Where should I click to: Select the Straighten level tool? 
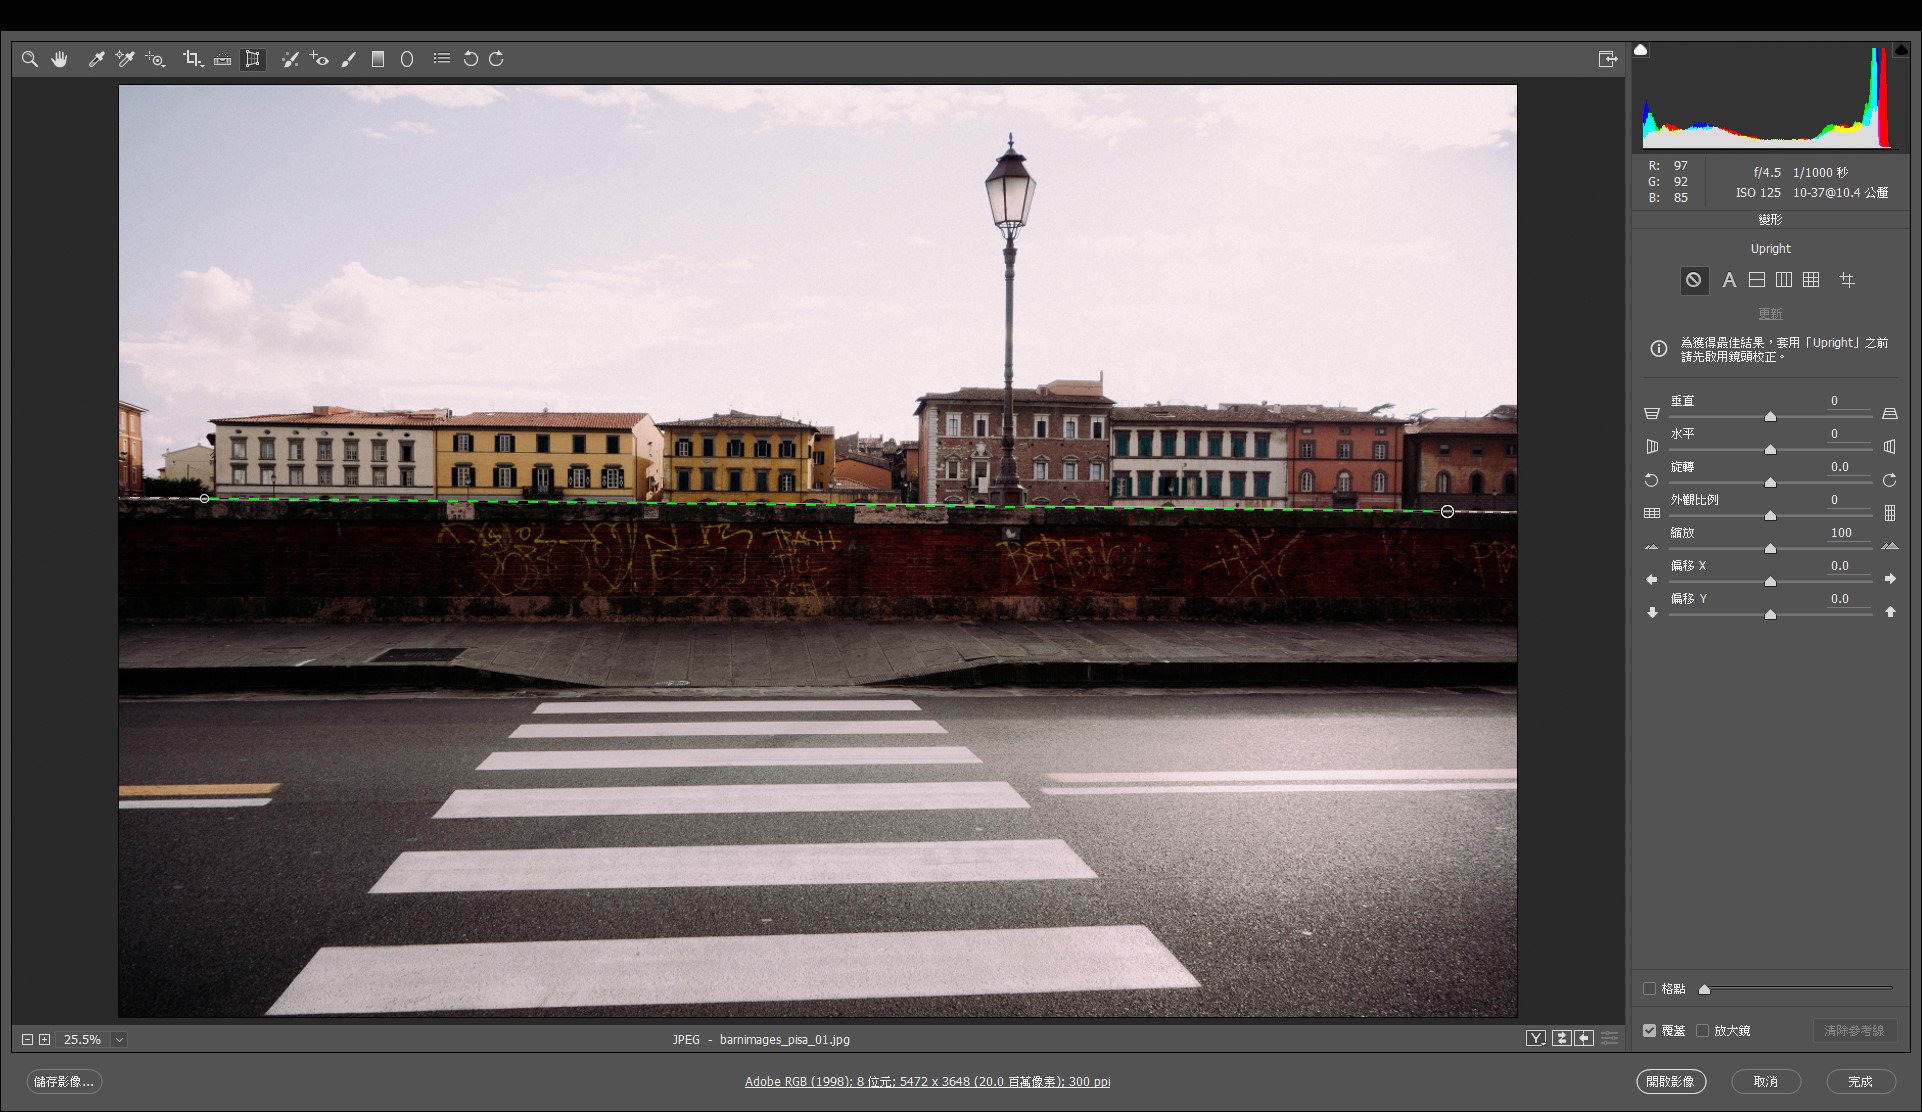click(x=222, y=60)
